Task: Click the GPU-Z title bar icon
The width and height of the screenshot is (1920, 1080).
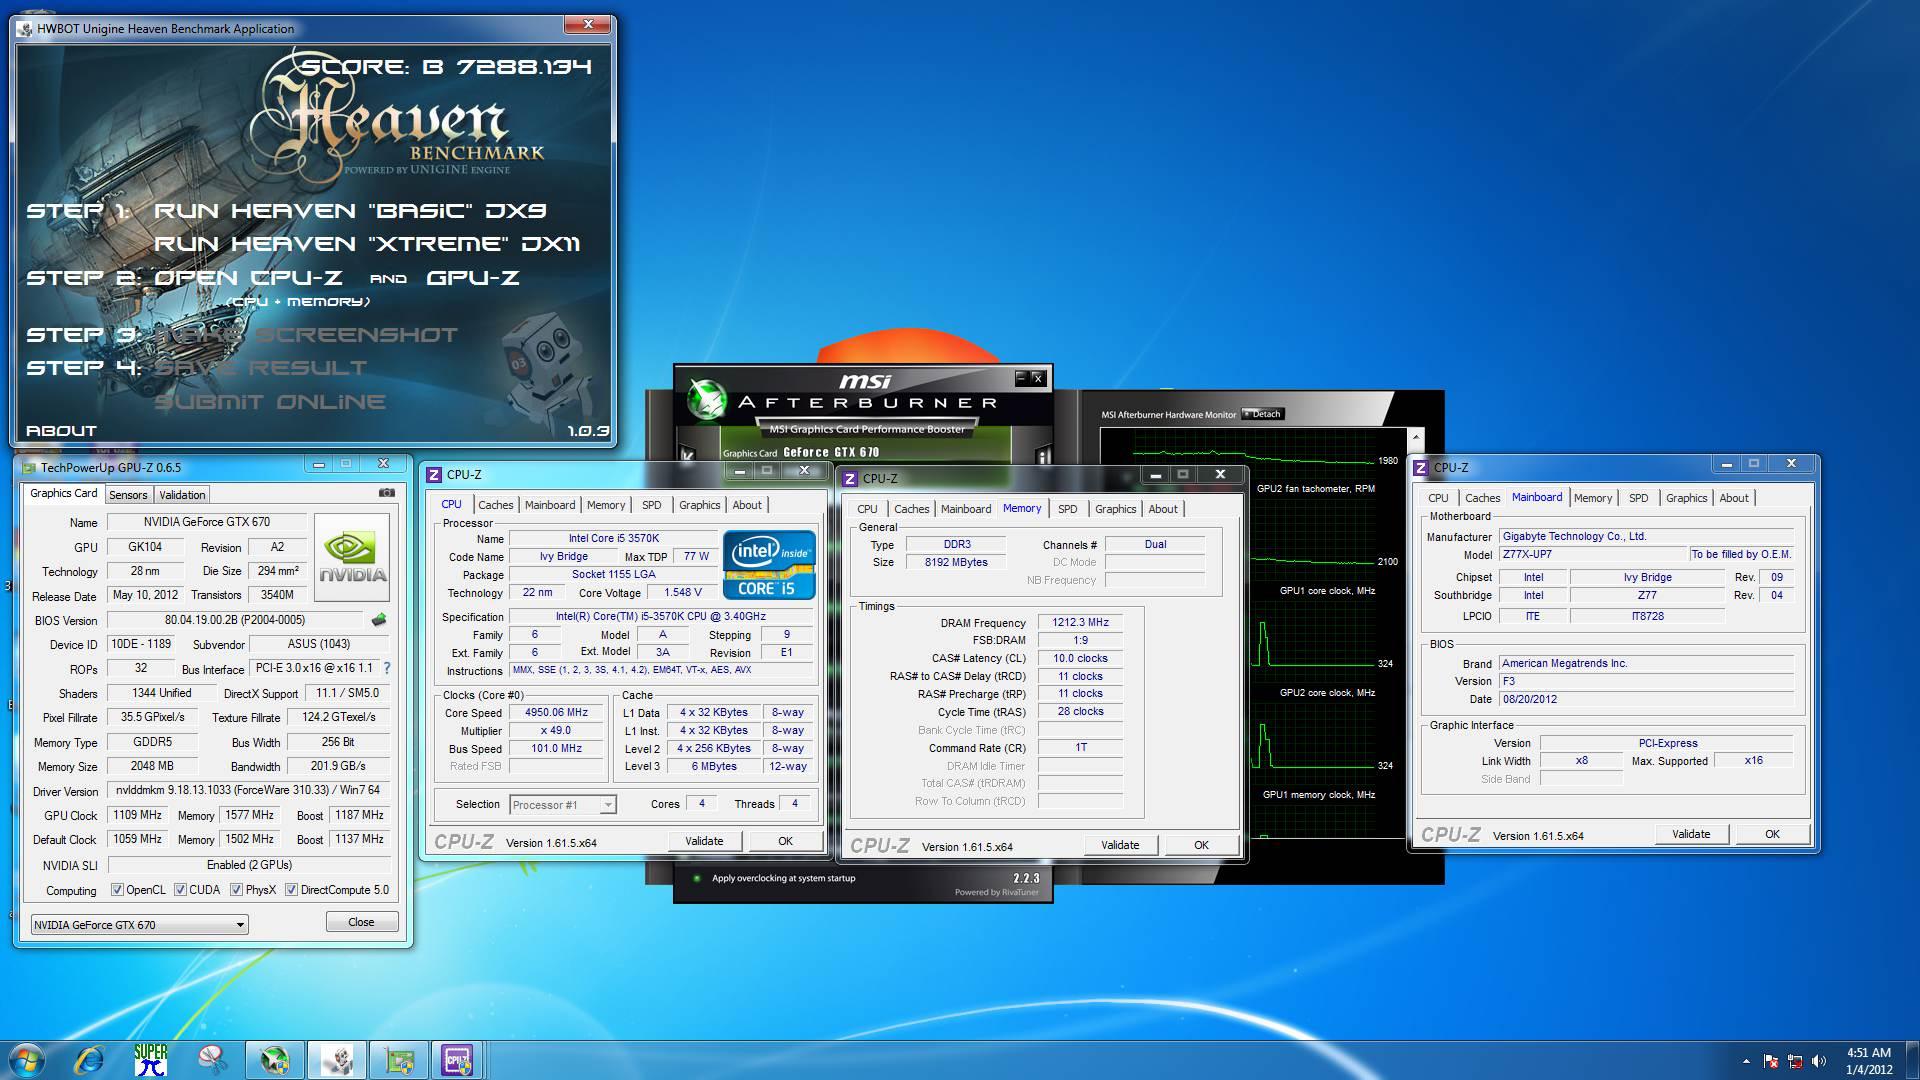Action: click(x=29, y=467)
